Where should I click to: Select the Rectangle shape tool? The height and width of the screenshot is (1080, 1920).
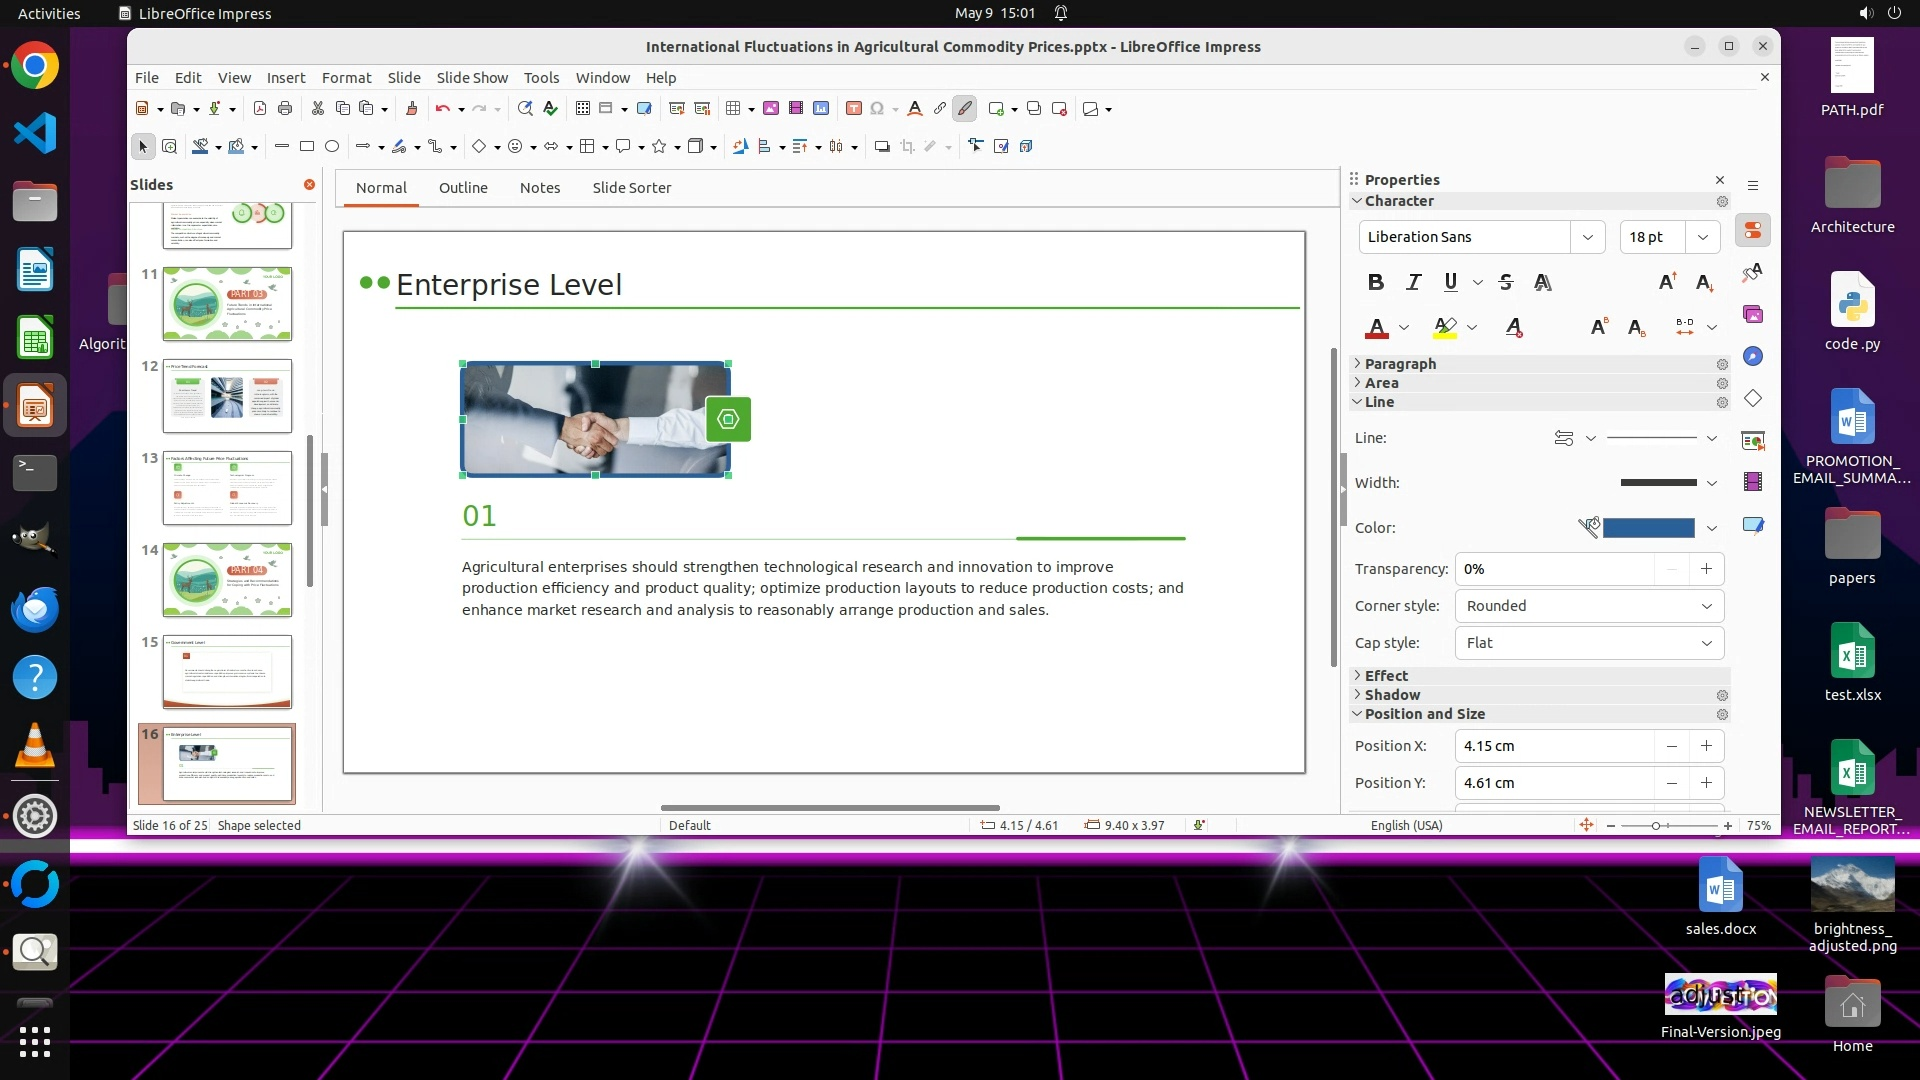[x=307, y=146]
